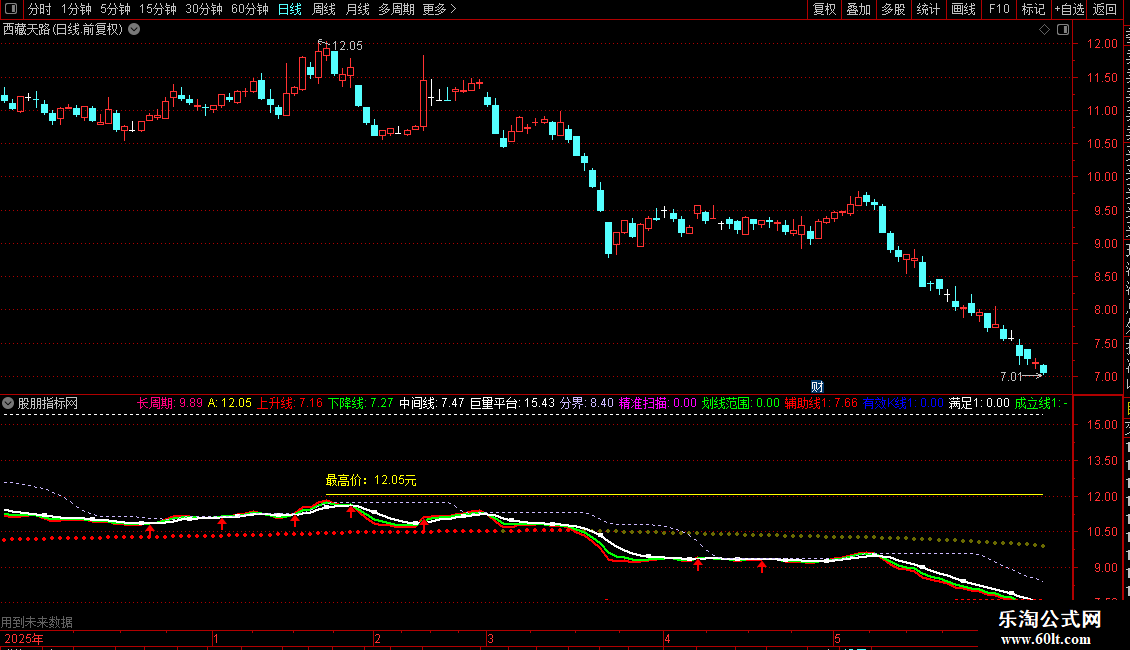
Task: Select the 1分钟 period
Action: point(76,9)
